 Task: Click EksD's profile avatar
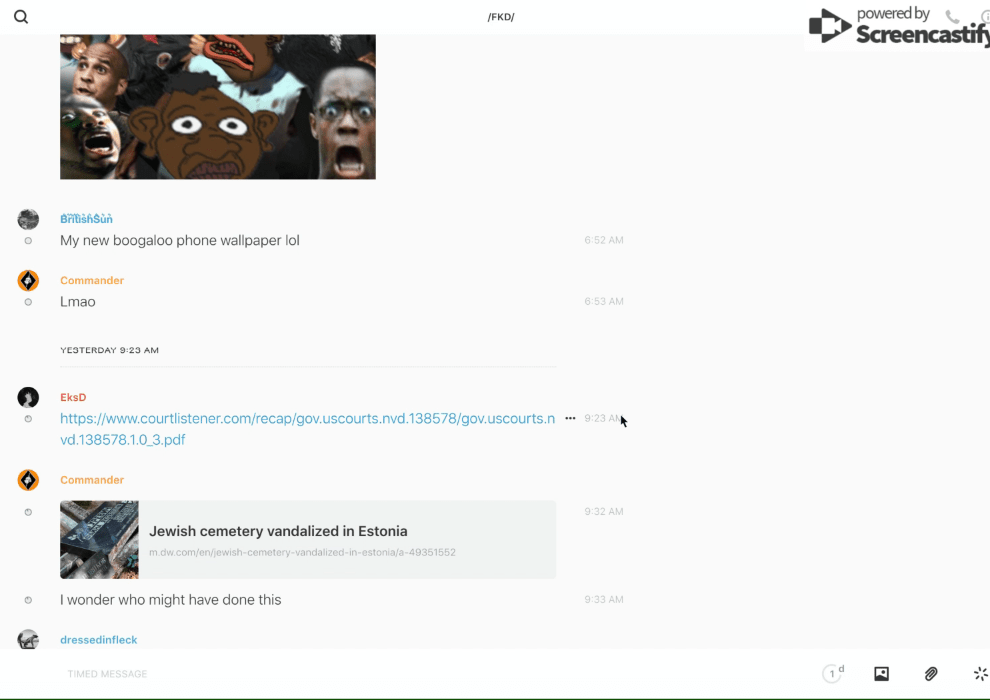point(28,397)
